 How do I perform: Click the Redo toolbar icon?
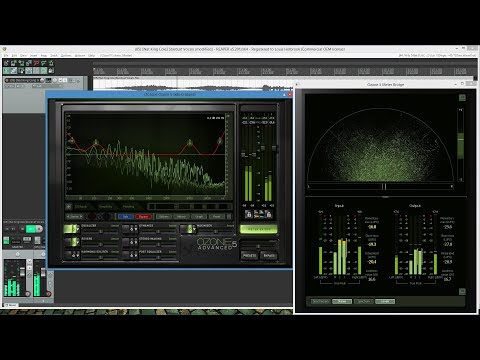(44, 63)
